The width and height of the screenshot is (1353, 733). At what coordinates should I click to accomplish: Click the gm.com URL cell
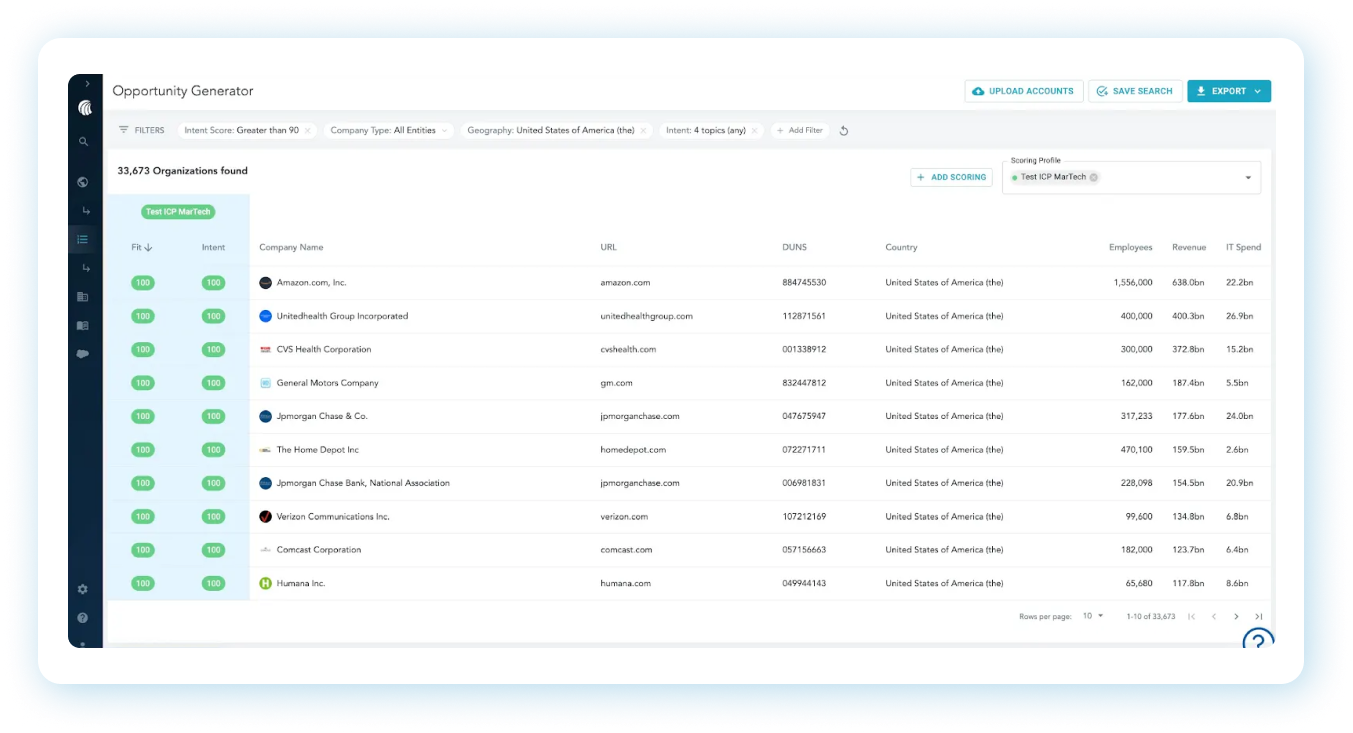click(x=615, y=383)
